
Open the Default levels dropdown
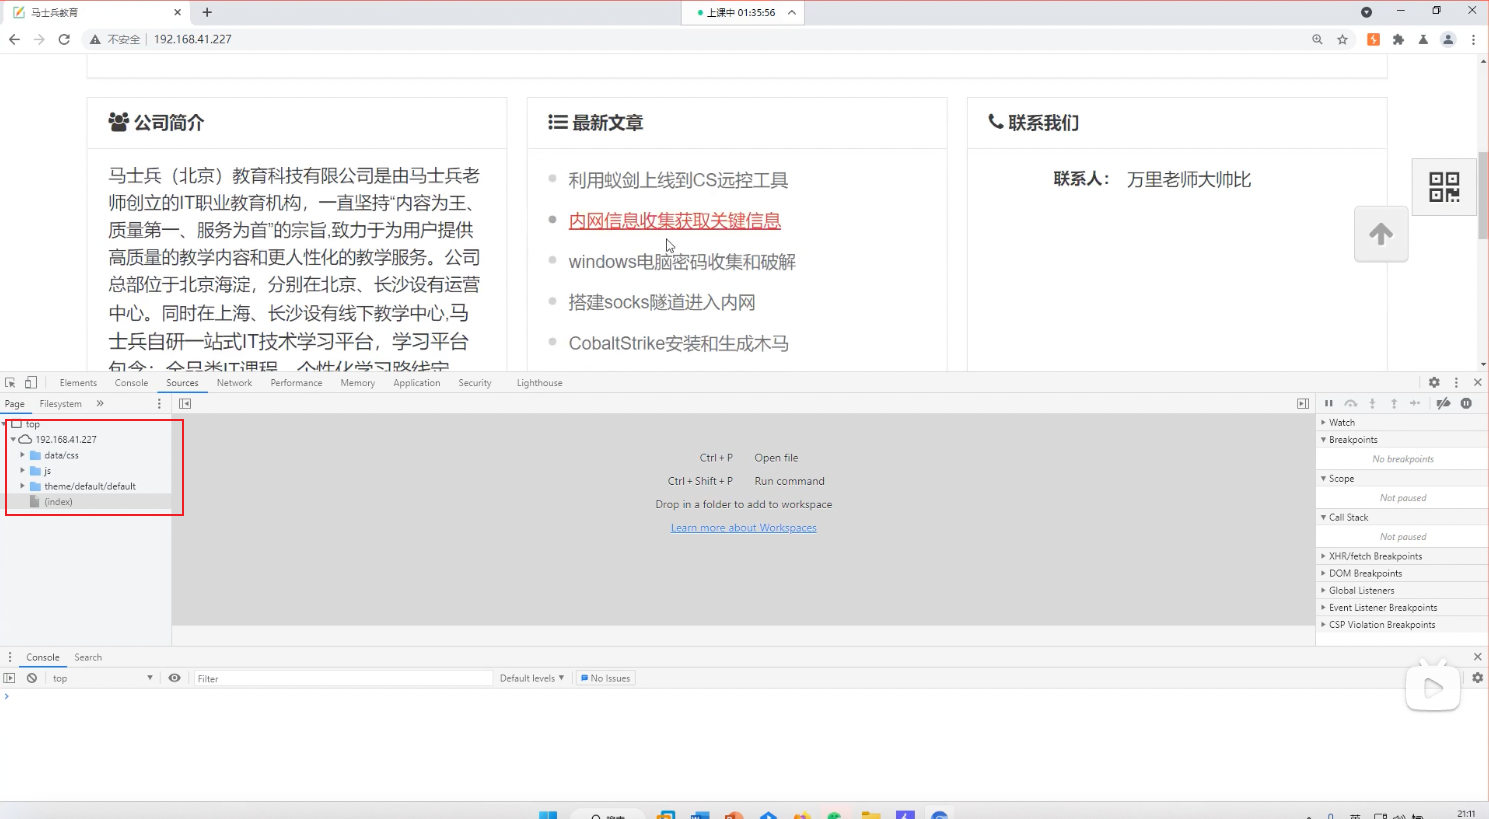[531, 678]
